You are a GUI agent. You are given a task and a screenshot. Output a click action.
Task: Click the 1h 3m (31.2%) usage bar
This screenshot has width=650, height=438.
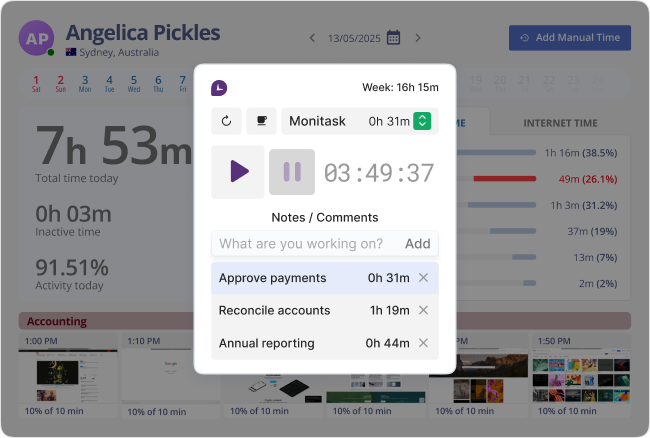tap(502, 205)
